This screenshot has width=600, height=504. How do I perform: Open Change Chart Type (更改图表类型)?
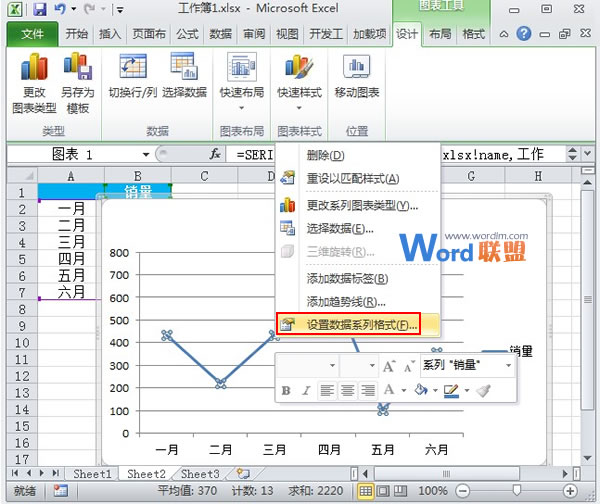[34, 83]
